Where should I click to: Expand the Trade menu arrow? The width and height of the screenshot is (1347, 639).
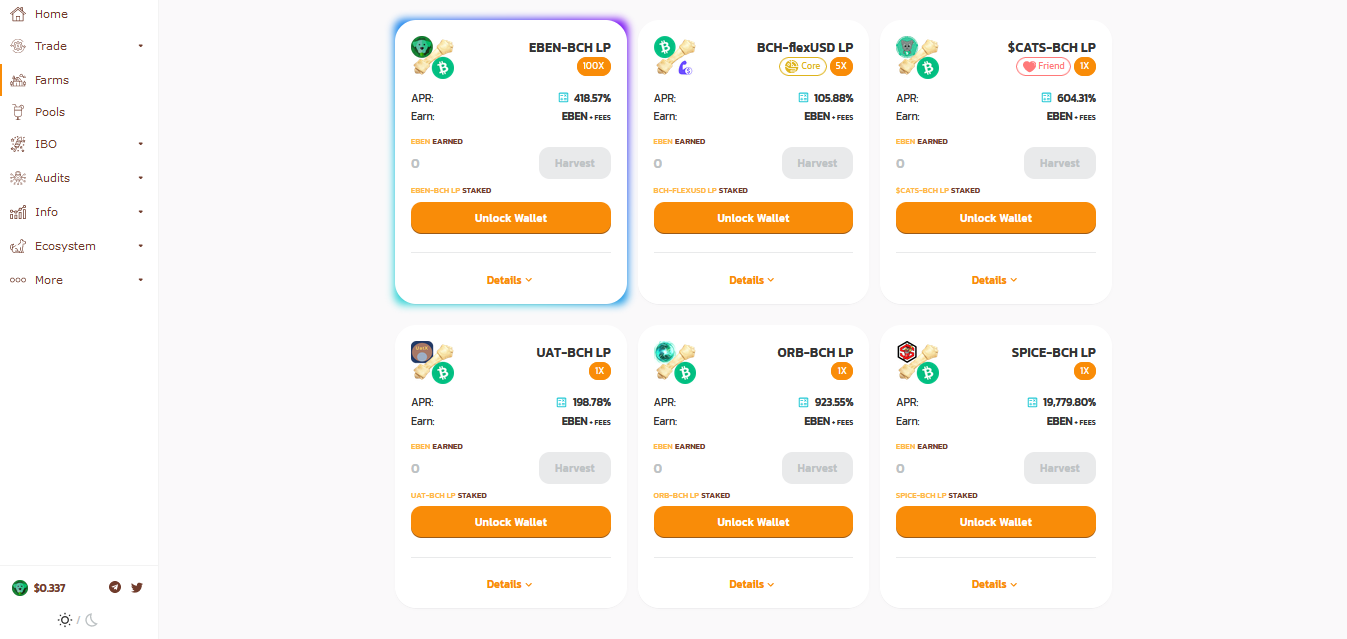(x=141, y=46)
